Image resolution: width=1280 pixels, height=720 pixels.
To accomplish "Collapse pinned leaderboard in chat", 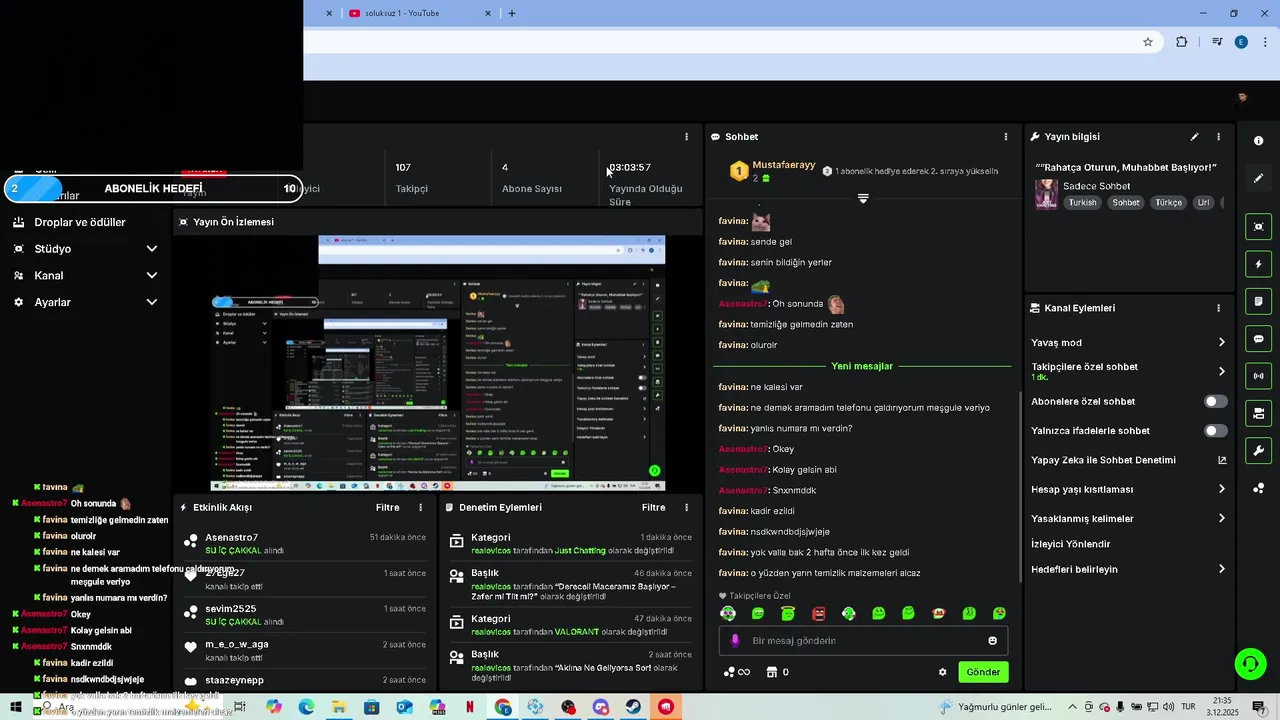I will click(x=863, y=198).
